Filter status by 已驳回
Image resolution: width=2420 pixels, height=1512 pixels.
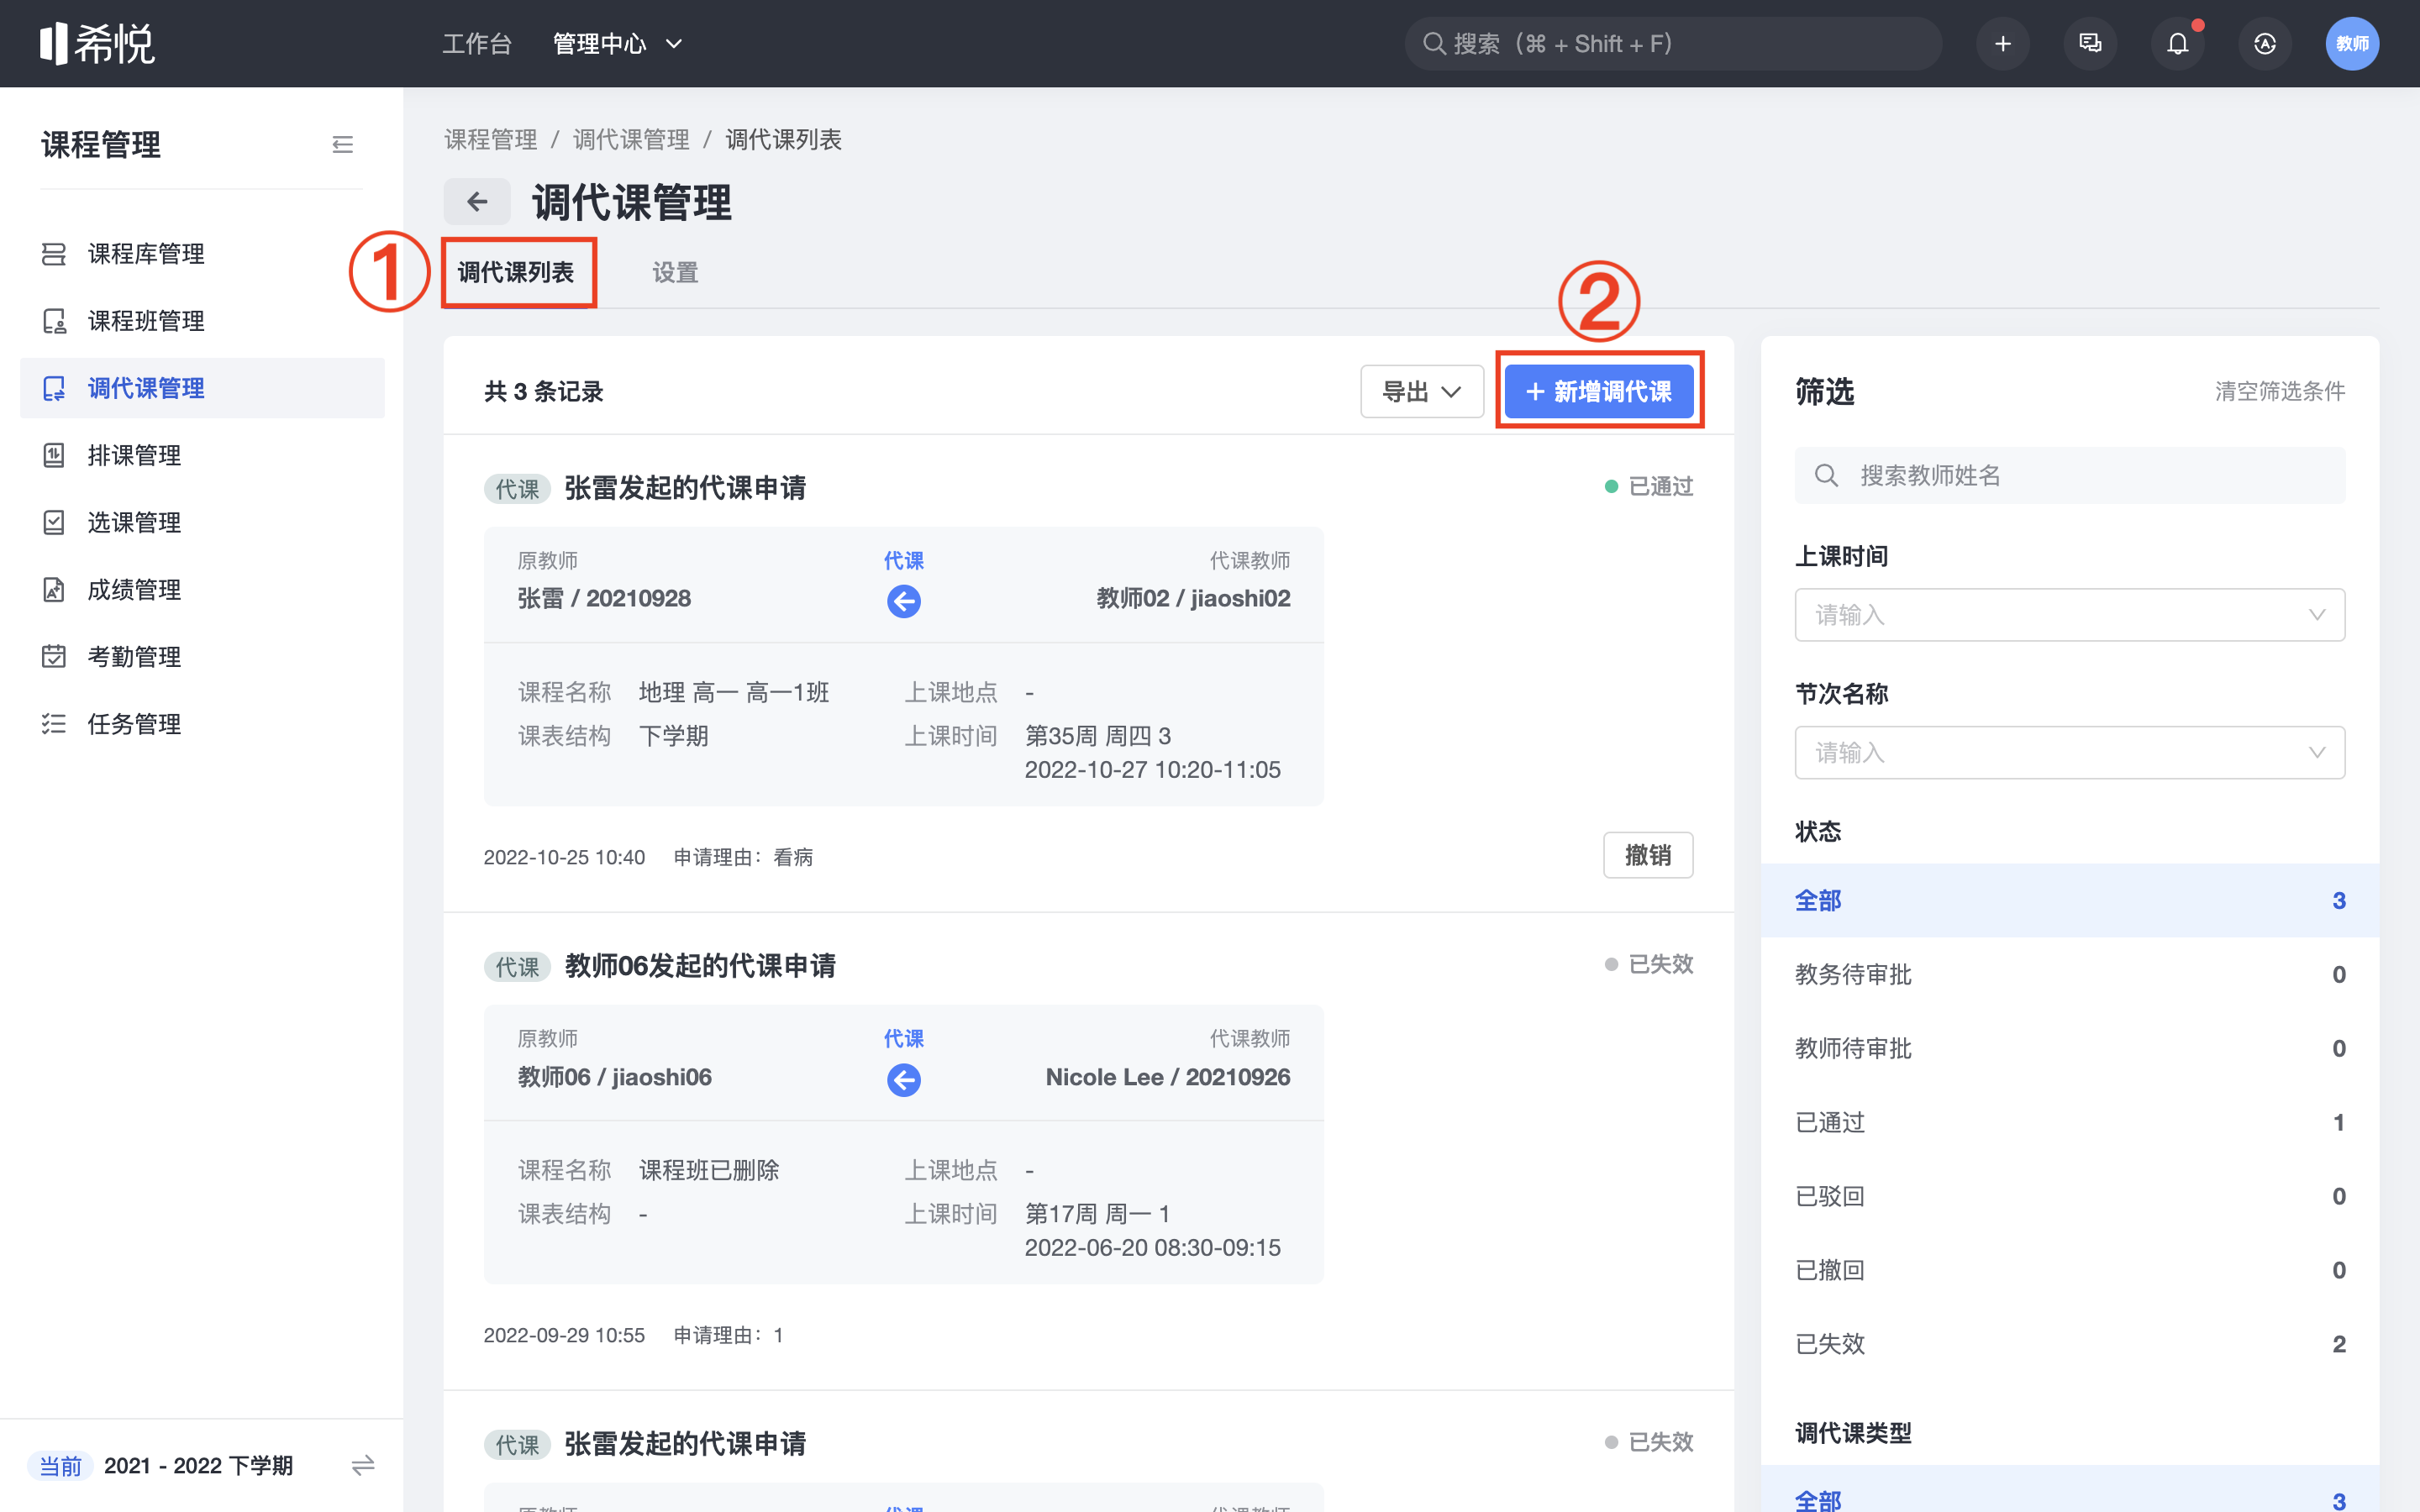pos(2069,1196)
